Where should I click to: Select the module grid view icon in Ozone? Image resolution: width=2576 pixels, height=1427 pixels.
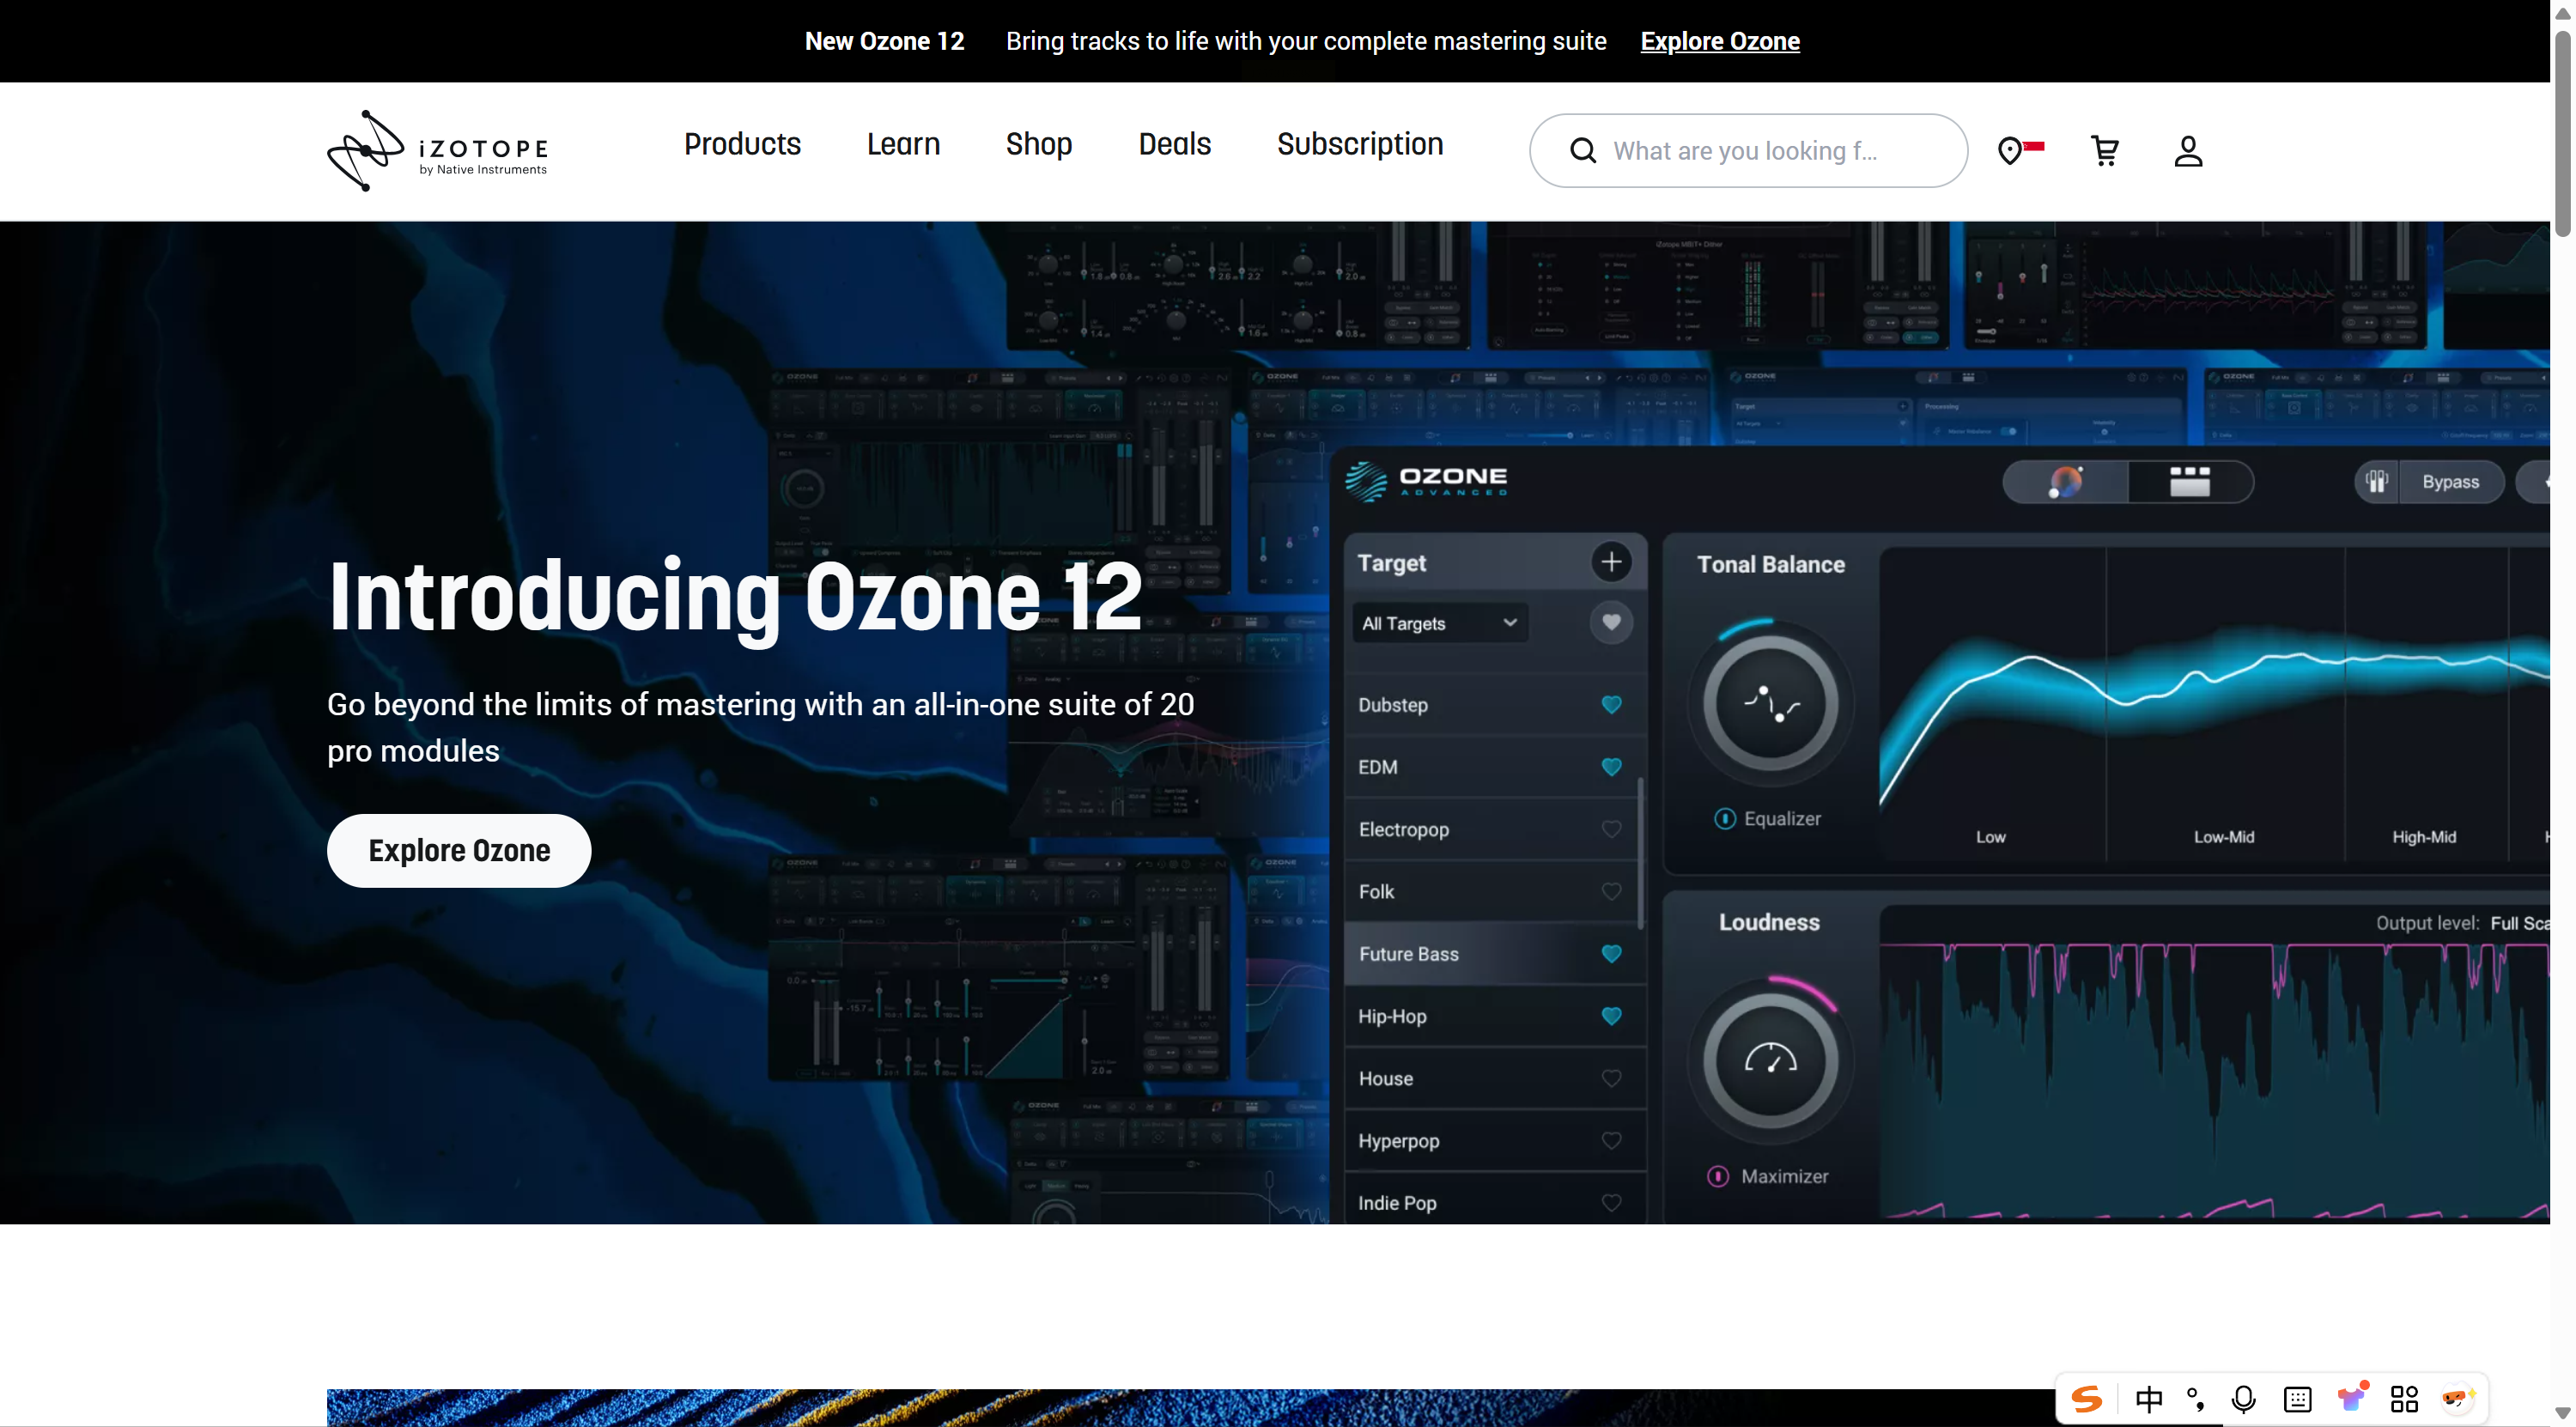[2190, 482]
